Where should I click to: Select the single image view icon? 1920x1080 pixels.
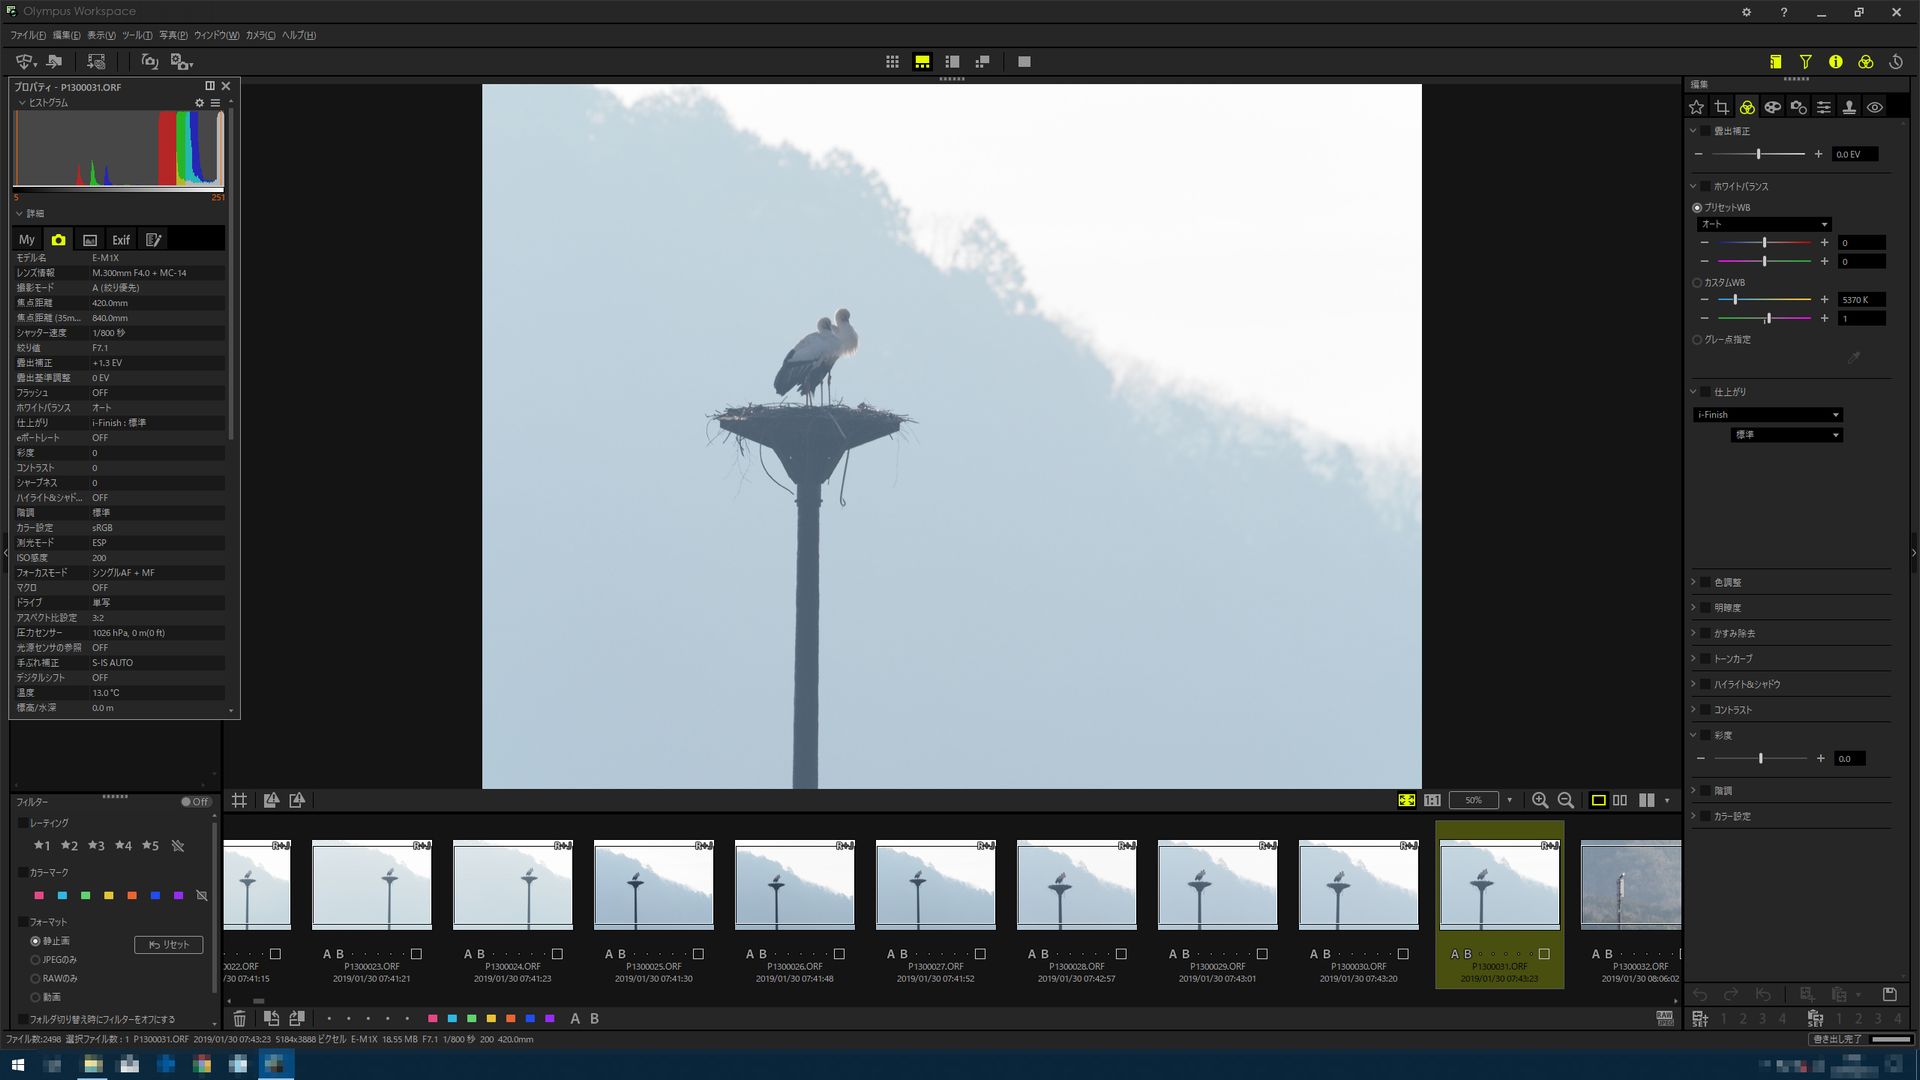[x=1024, y=62]
